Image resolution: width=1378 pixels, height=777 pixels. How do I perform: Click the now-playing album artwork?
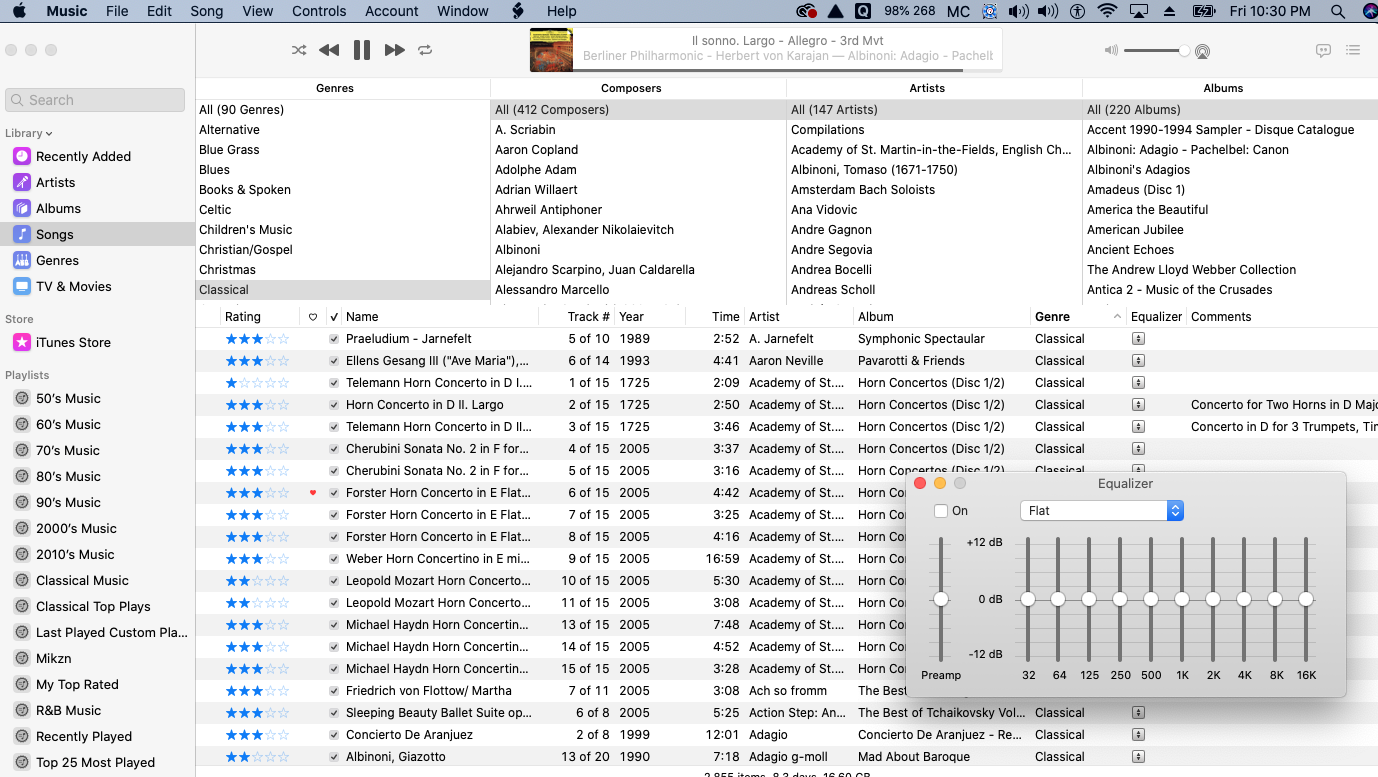click(x=551, y=50)
